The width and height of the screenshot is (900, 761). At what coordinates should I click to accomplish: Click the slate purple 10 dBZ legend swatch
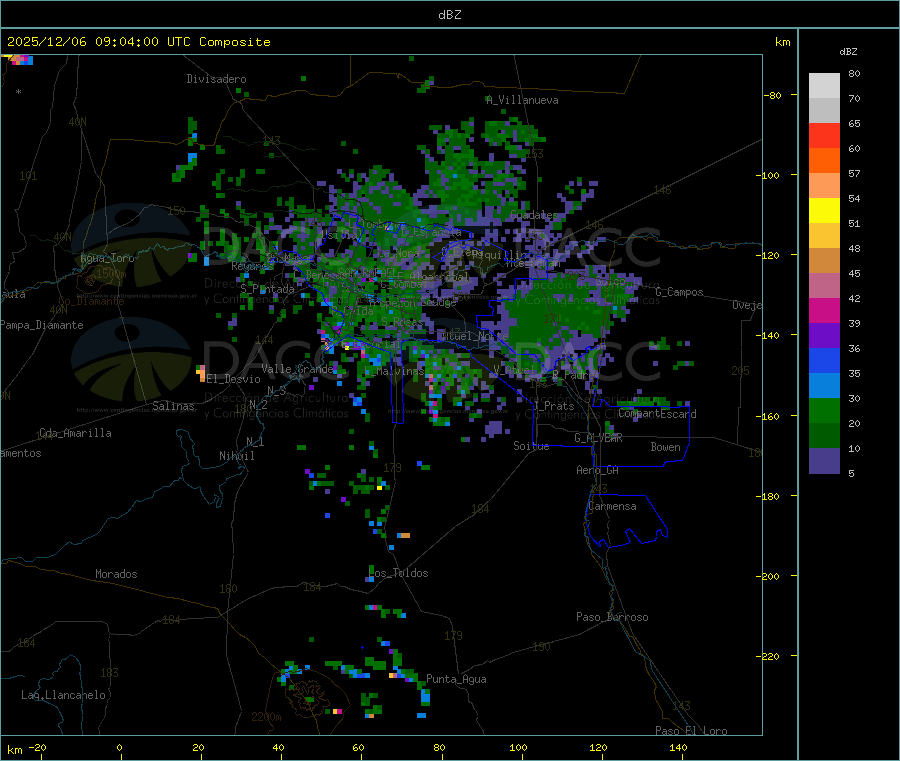[x=824, y=460]
